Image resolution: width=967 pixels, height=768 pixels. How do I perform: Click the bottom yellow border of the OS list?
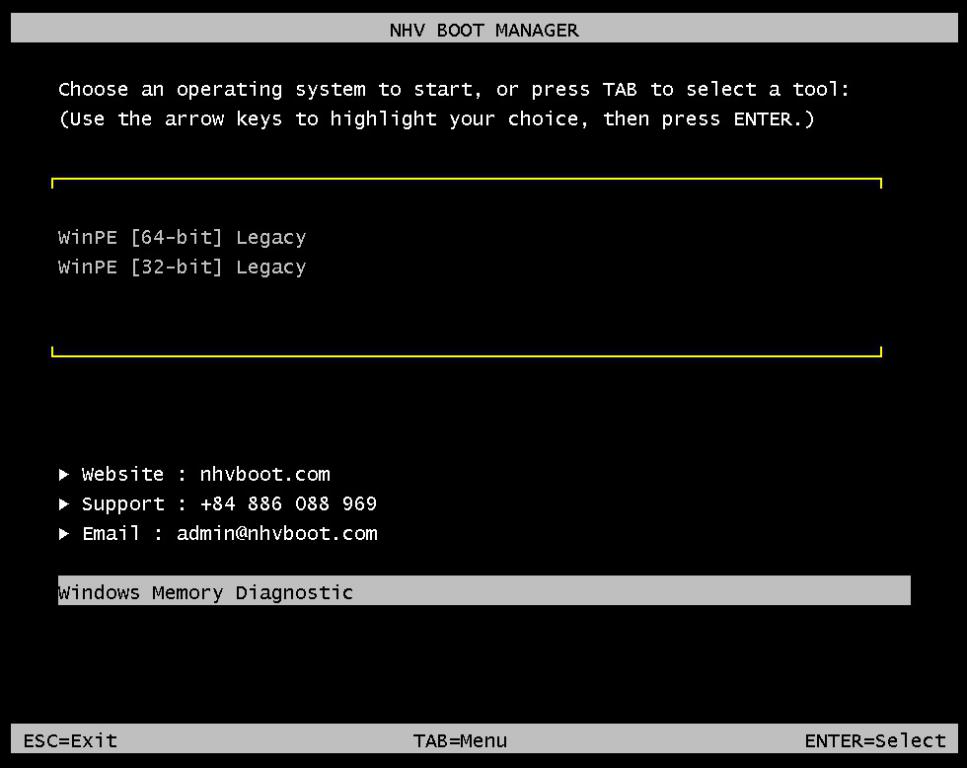tap(466, 355)
